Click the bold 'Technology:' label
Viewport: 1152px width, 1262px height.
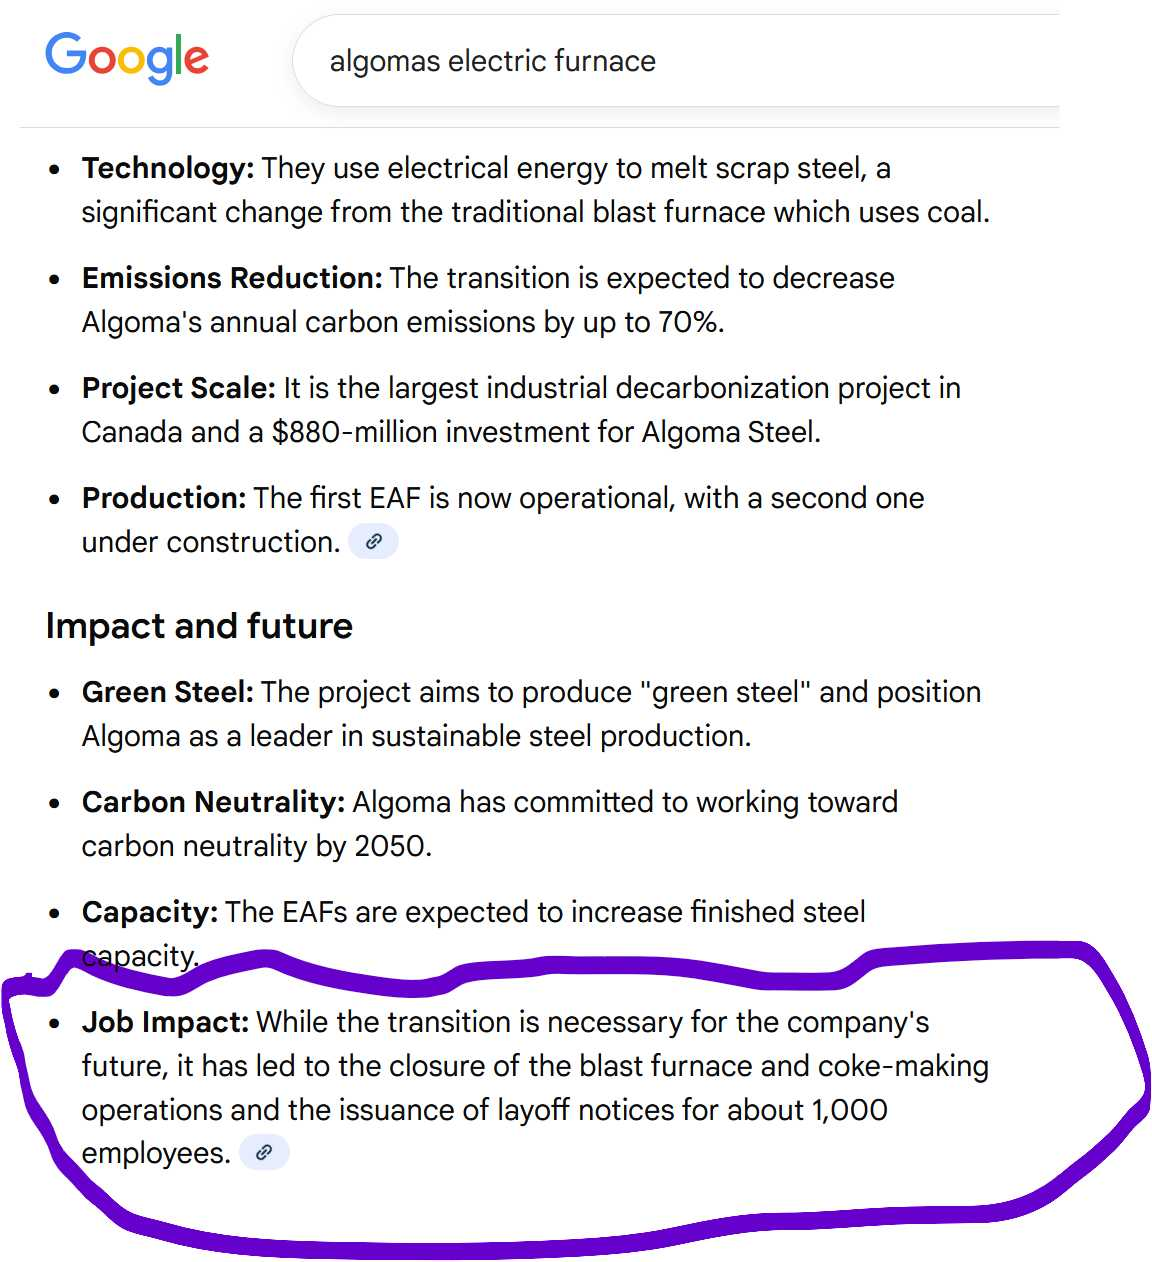tap(168, 168)
